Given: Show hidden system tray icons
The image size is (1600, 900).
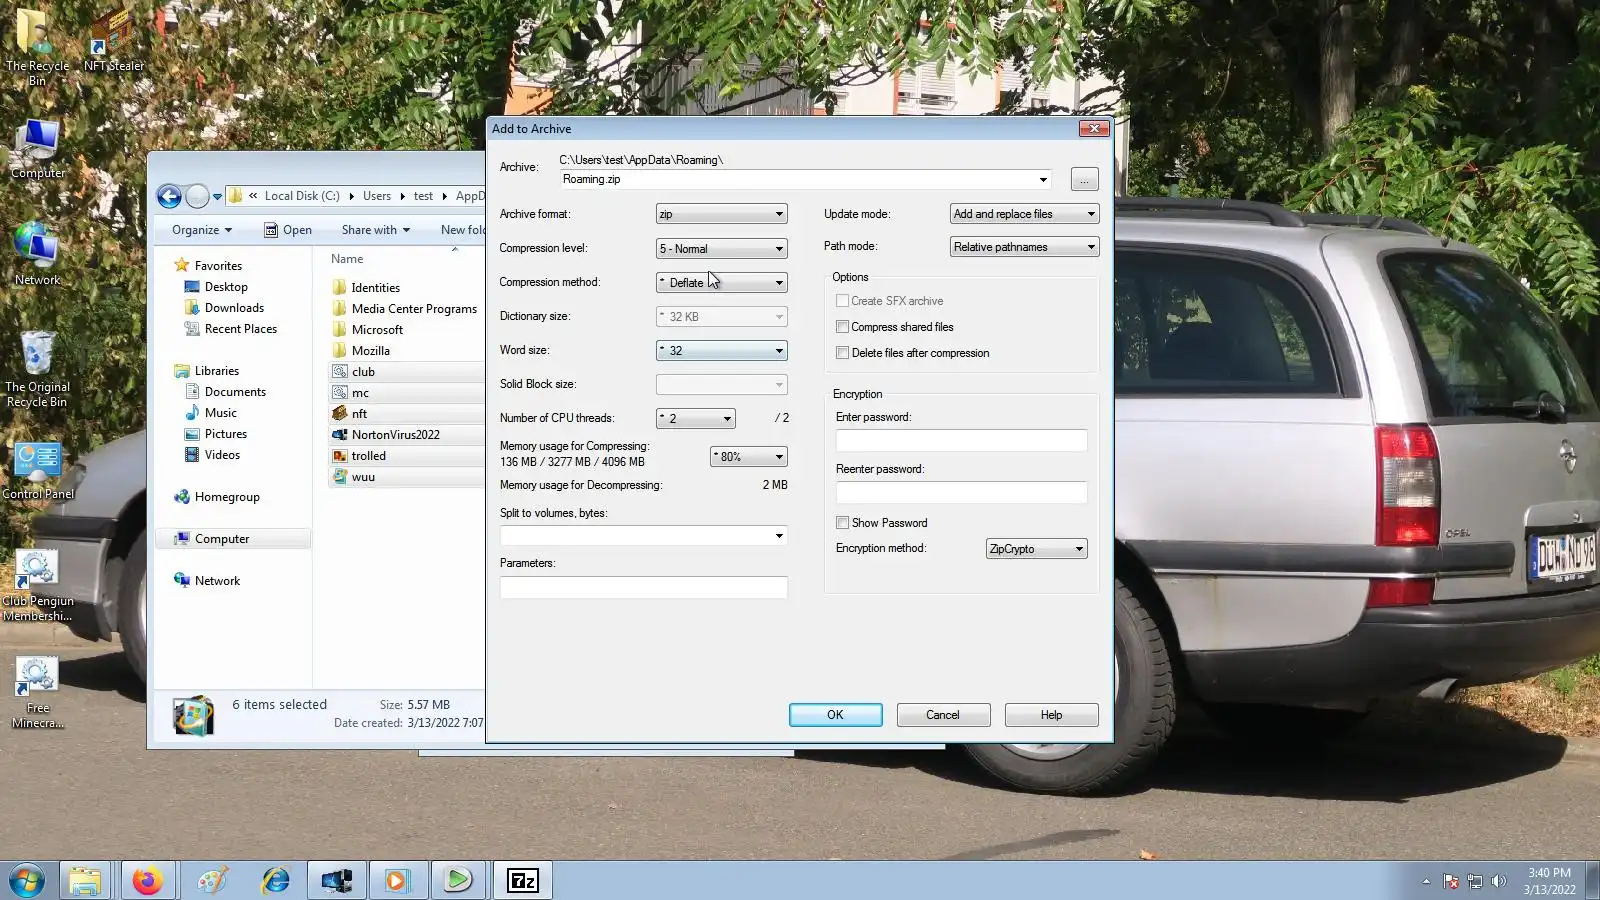Looking at the screenshot, I should [1426, 881].
